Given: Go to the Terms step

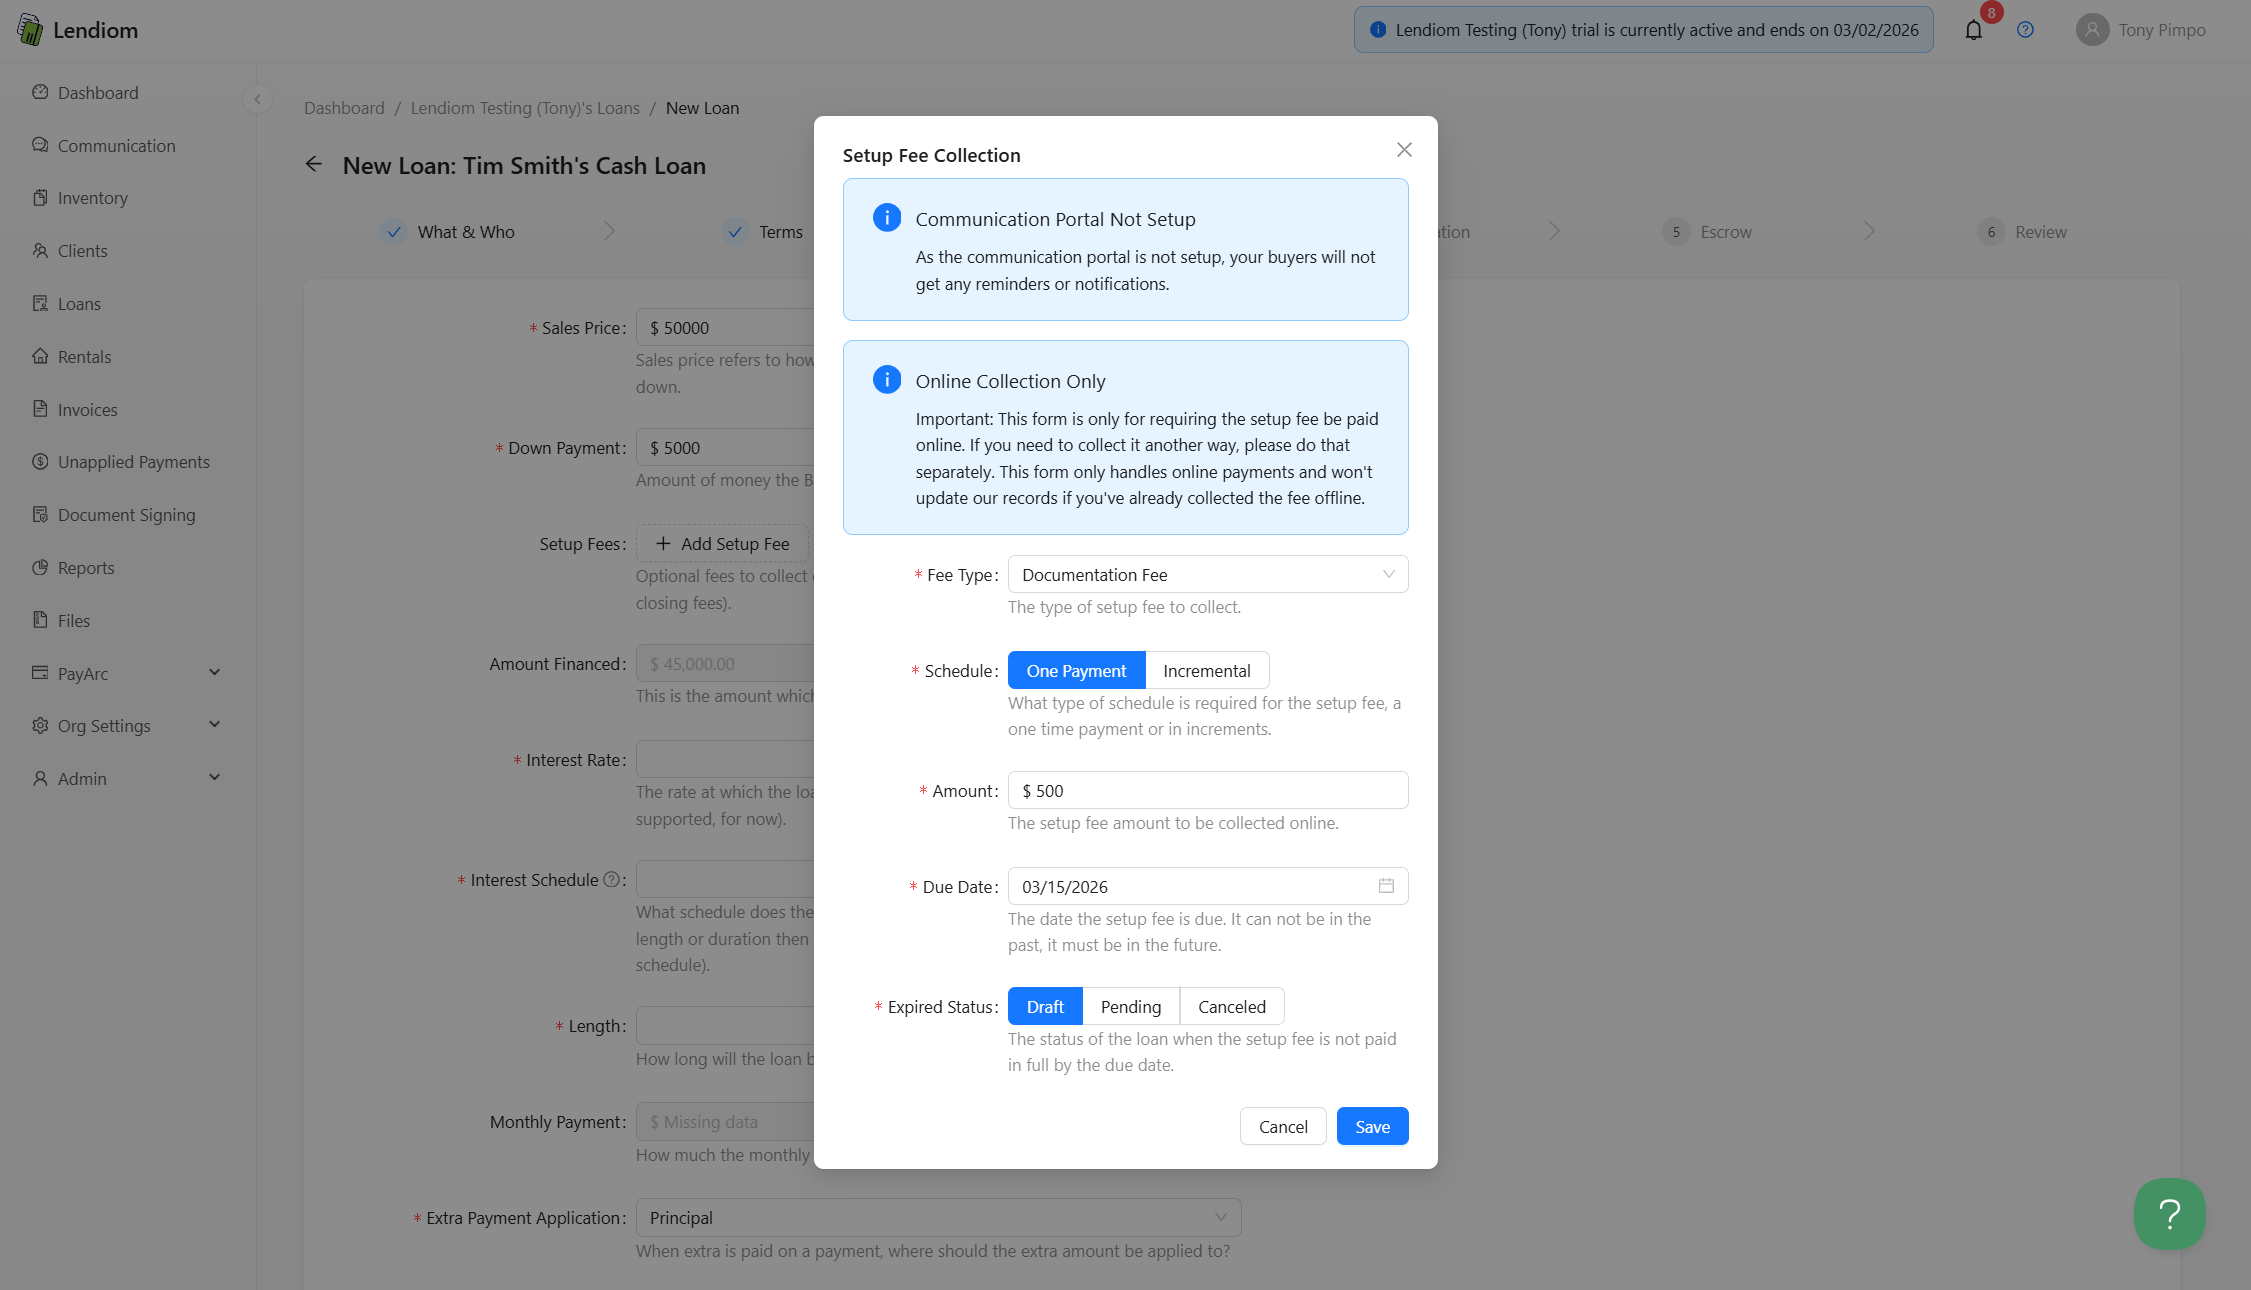Looking at the screenshot, I should coord(763,232).
